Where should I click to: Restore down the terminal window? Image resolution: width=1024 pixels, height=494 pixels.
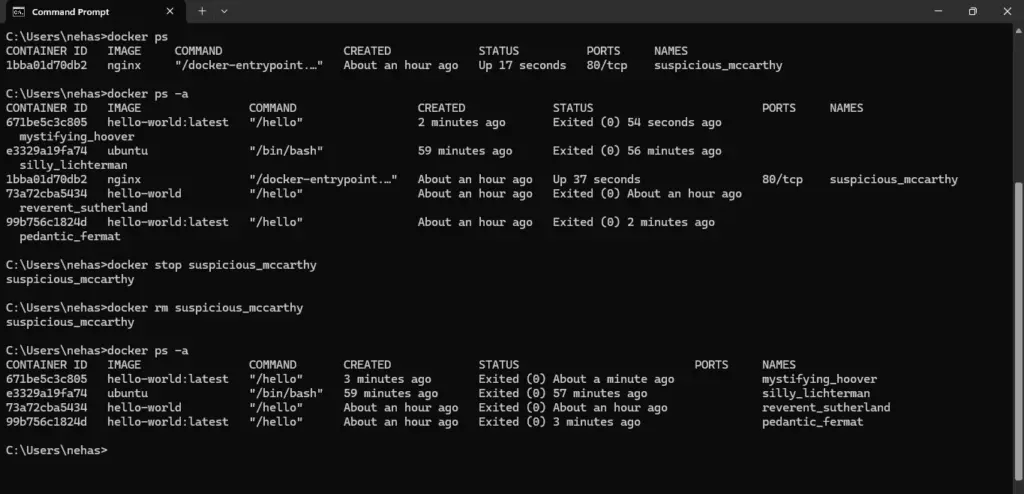point(972,11)
